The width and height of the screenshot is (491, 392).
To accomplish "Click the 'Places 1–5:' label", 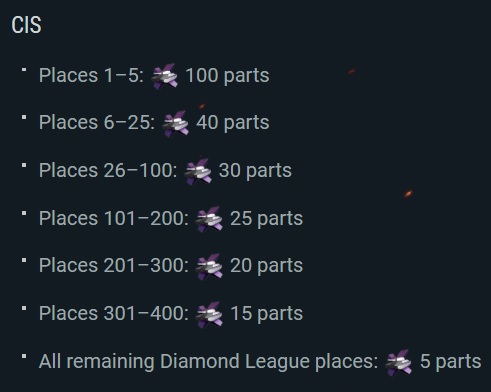I will 91,75.
